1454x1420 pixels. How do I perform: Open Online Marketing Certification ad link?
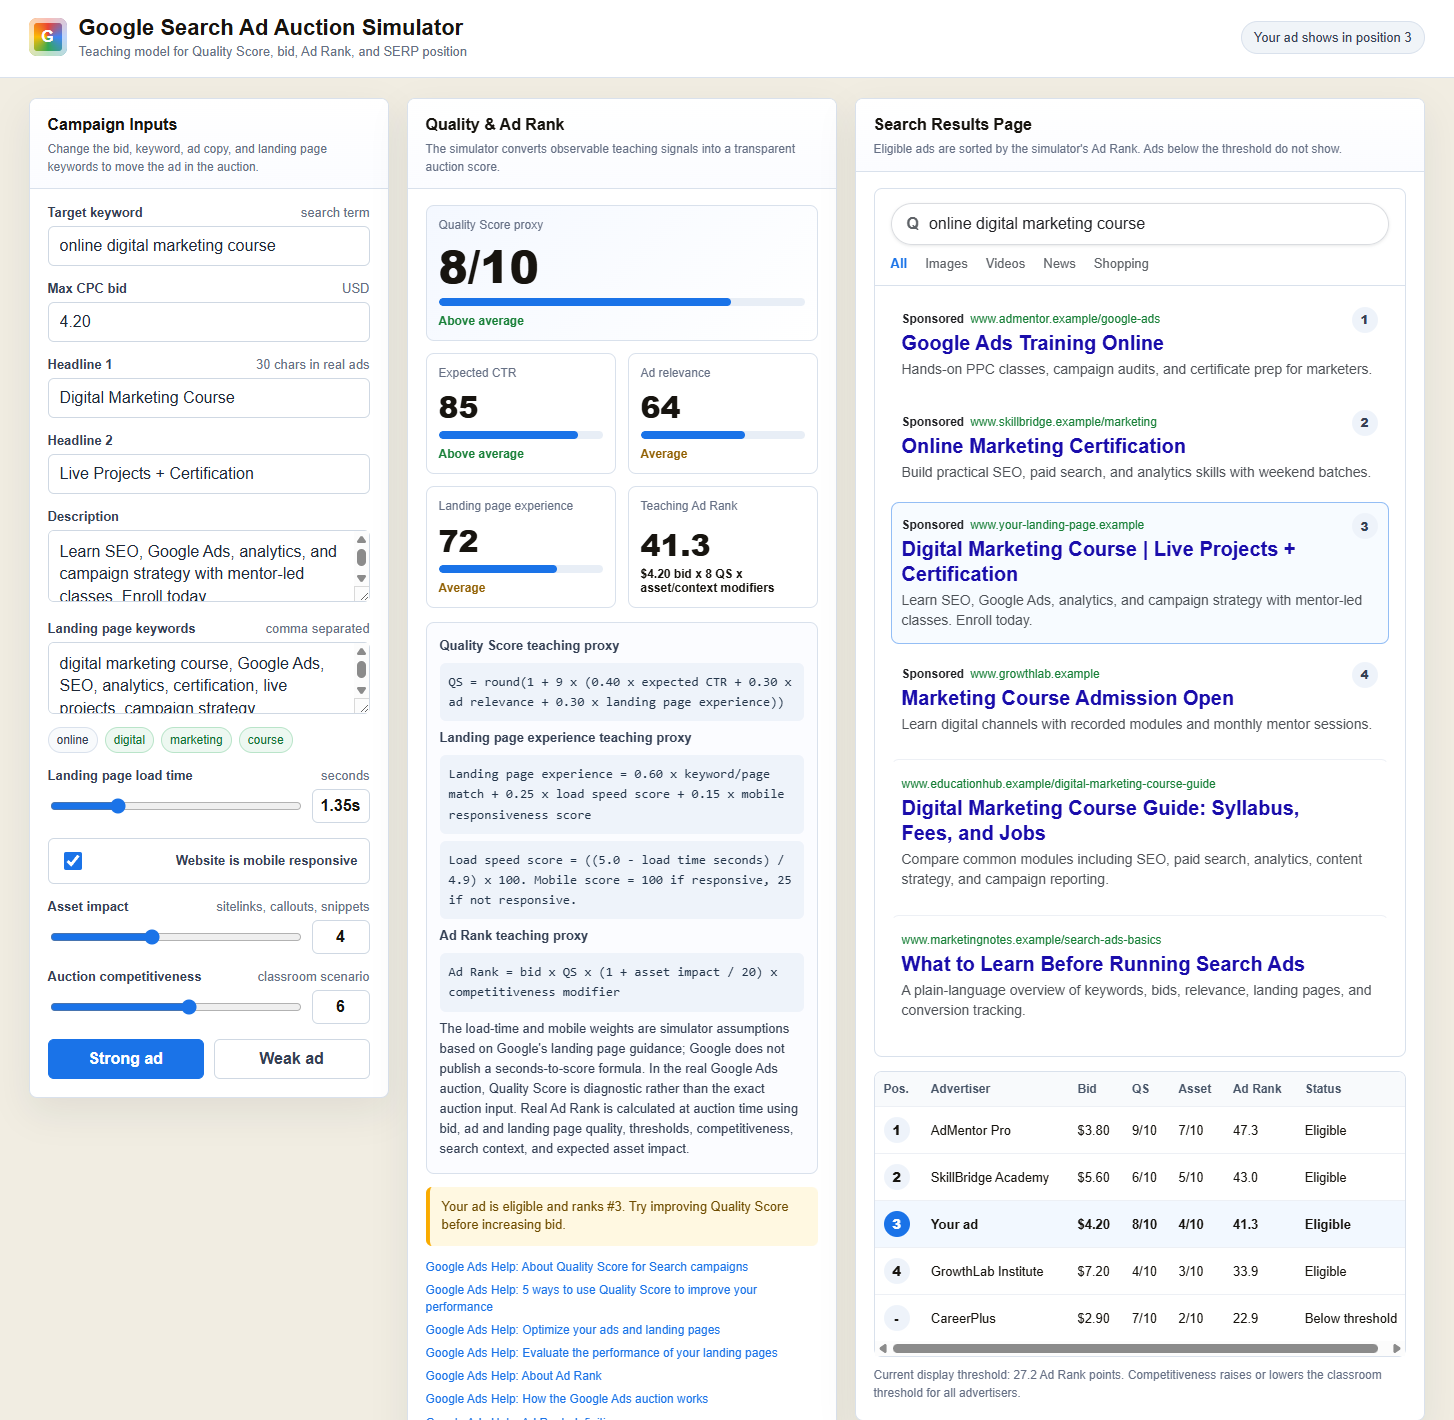[x=1043, y=446]
